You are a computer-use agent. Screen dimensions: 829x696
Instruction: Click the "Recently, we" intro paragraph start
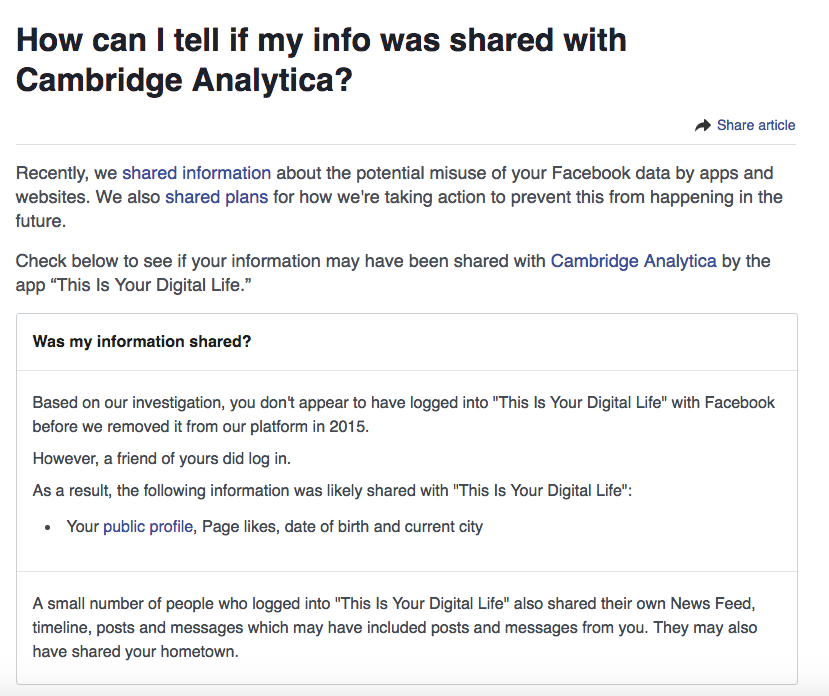coord(66,173)
